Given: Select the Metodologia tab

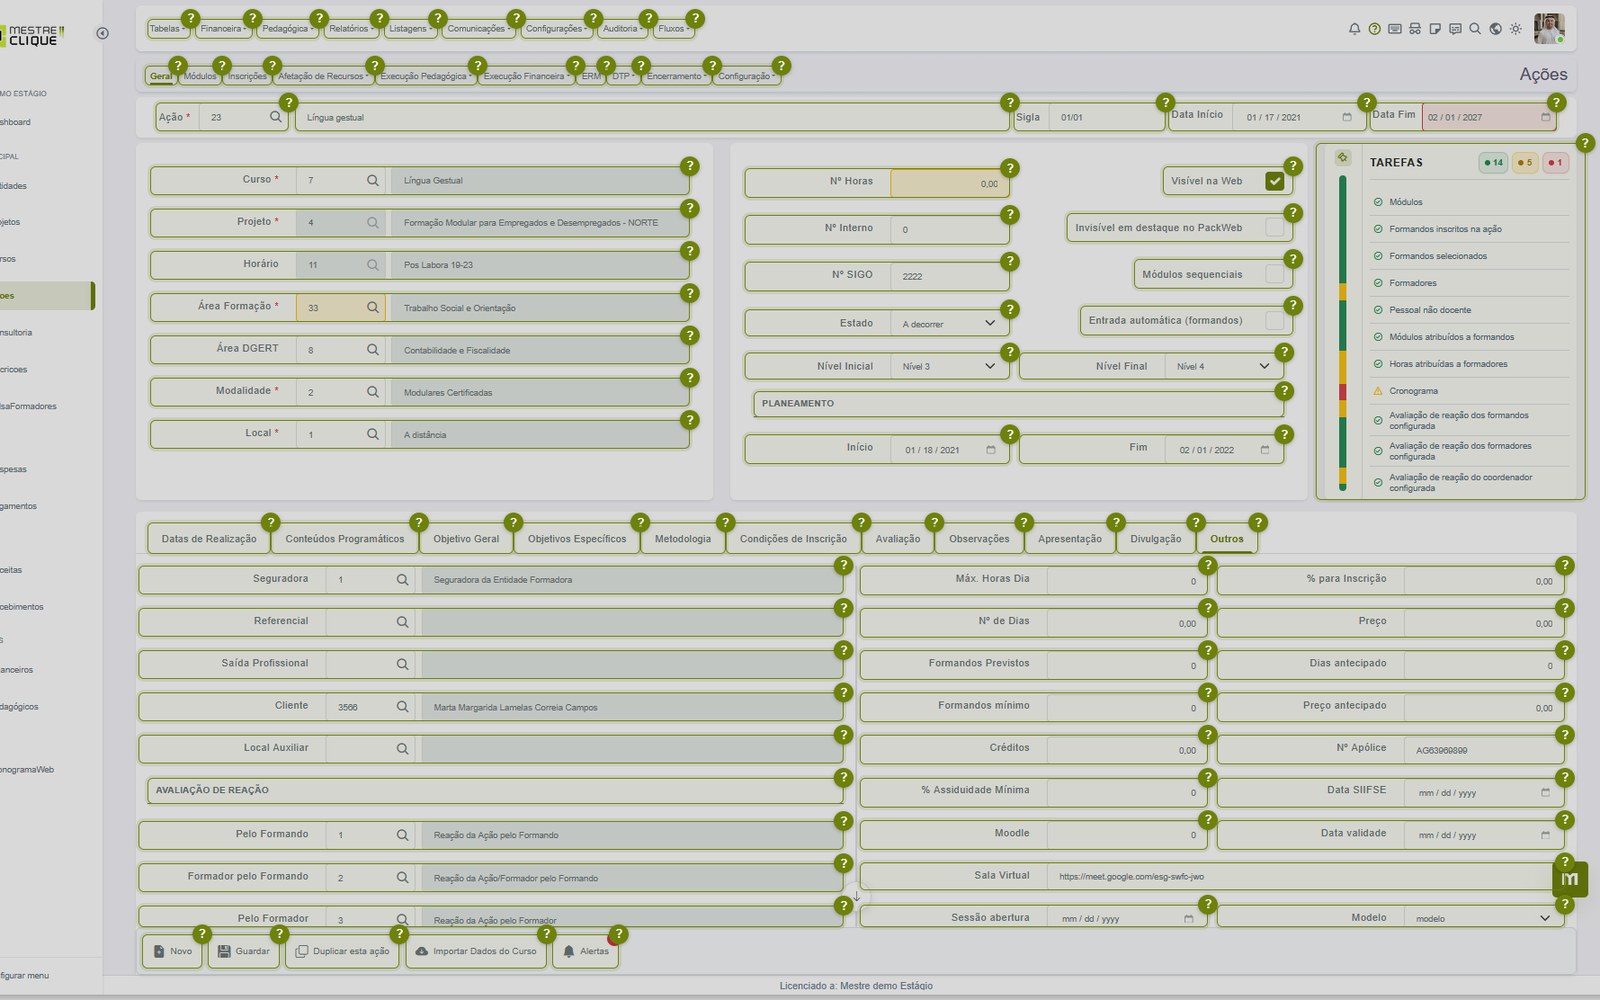Looking at the screenshot, I should (x=683, y=539).
